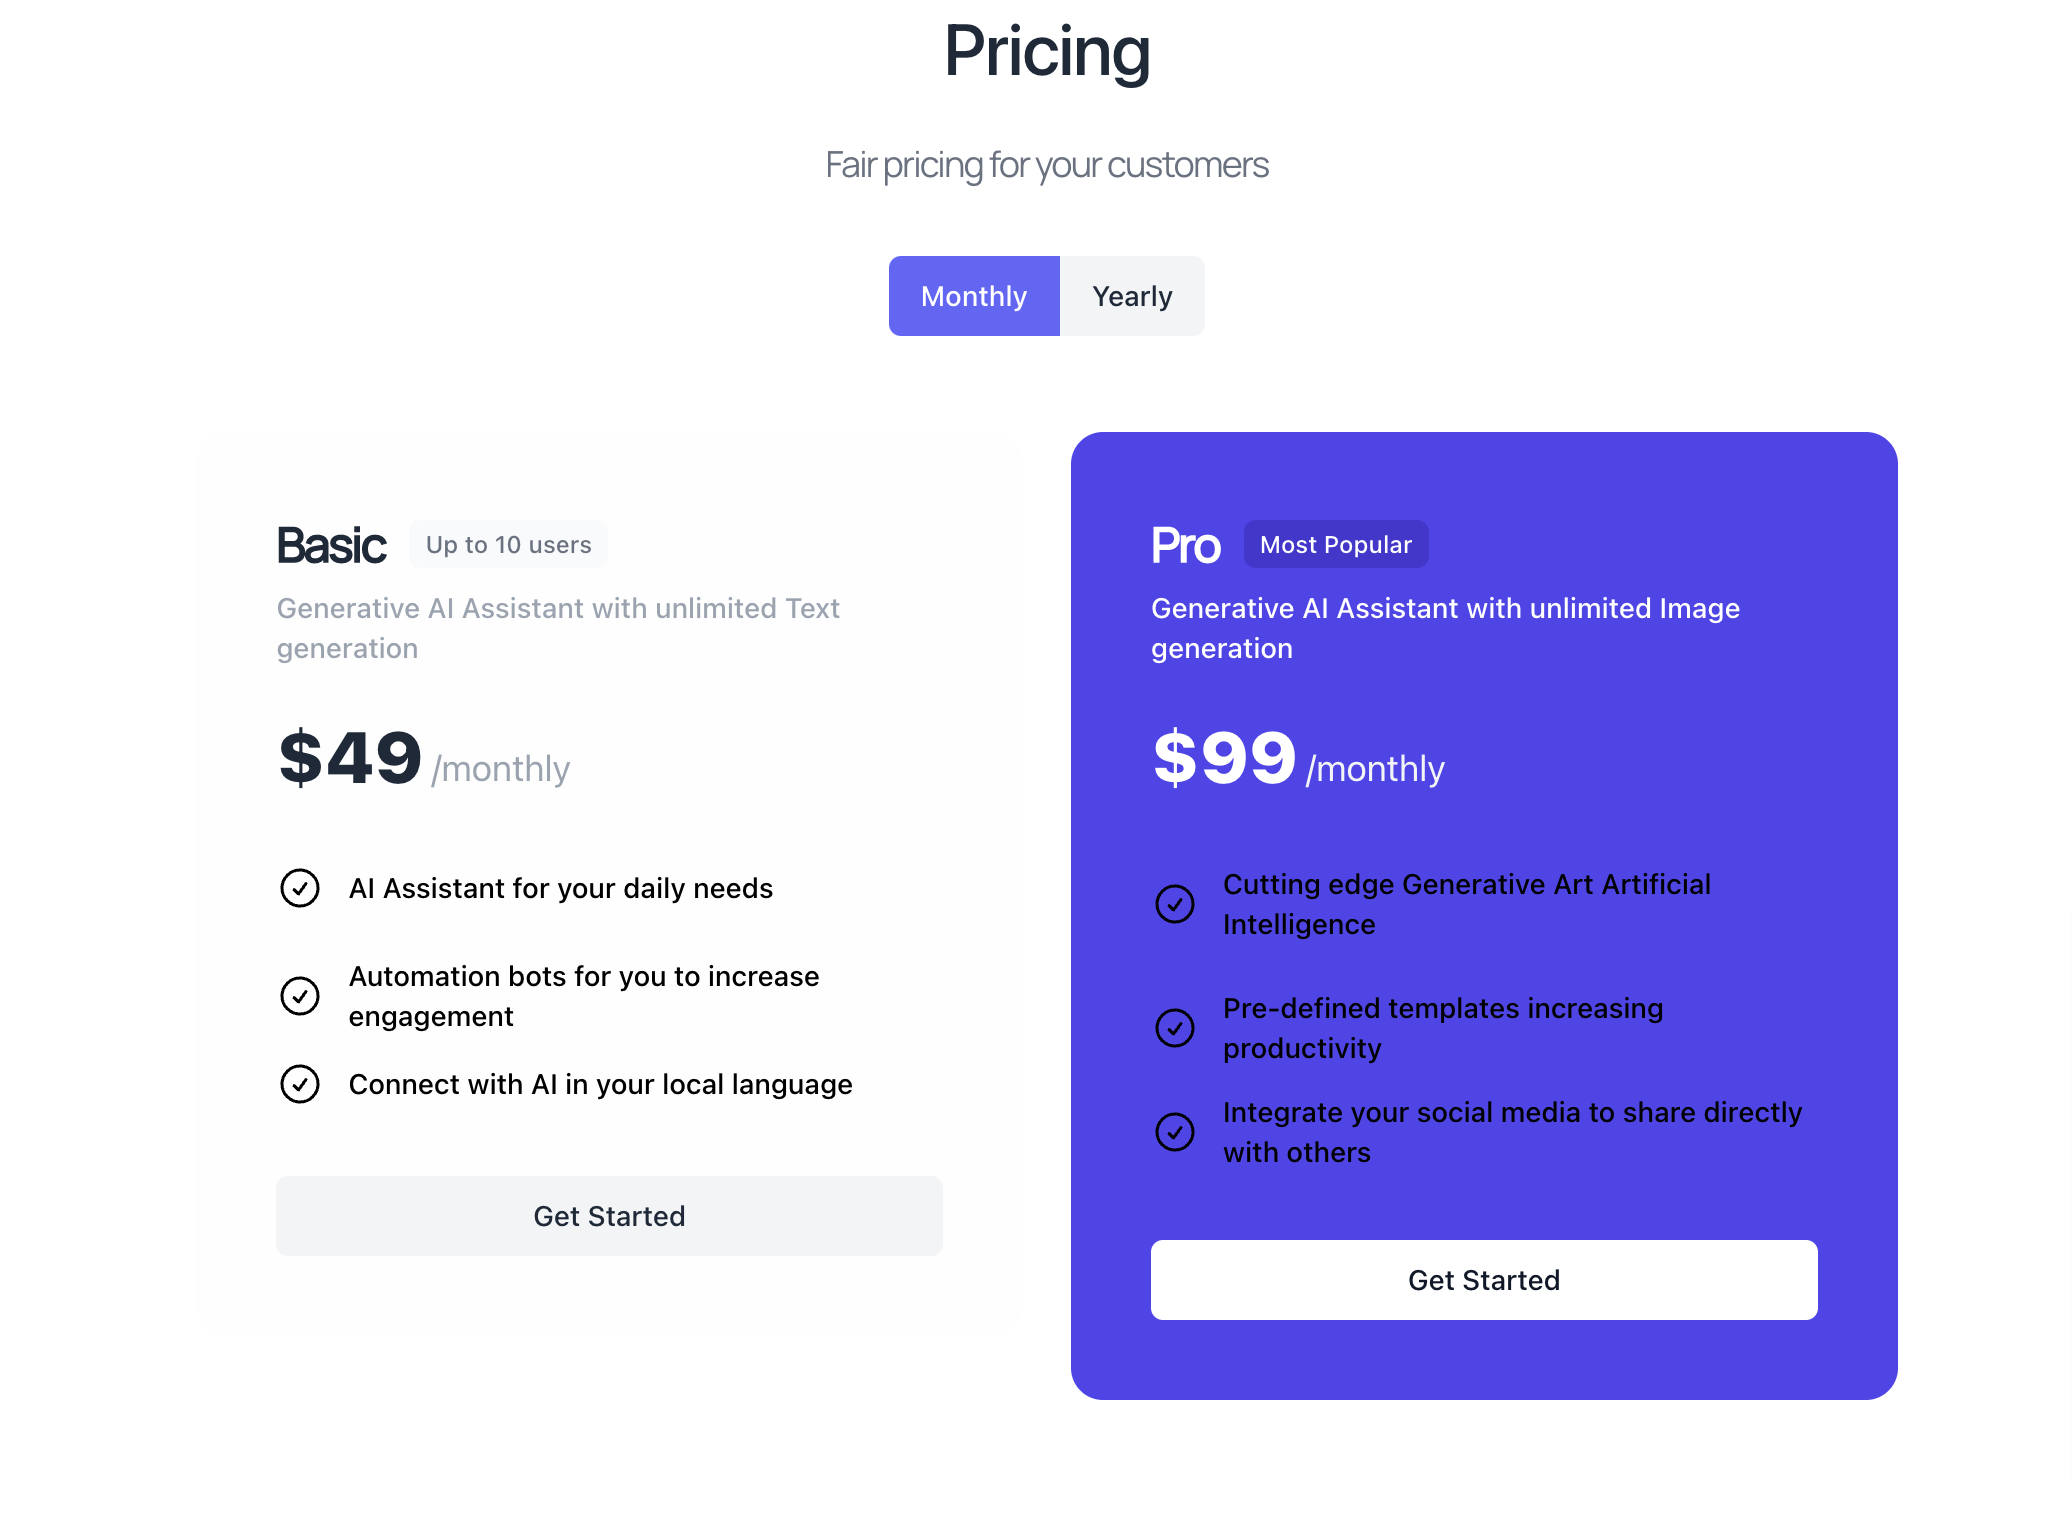Click checkmark icon for local language feature

(300, 1084)
